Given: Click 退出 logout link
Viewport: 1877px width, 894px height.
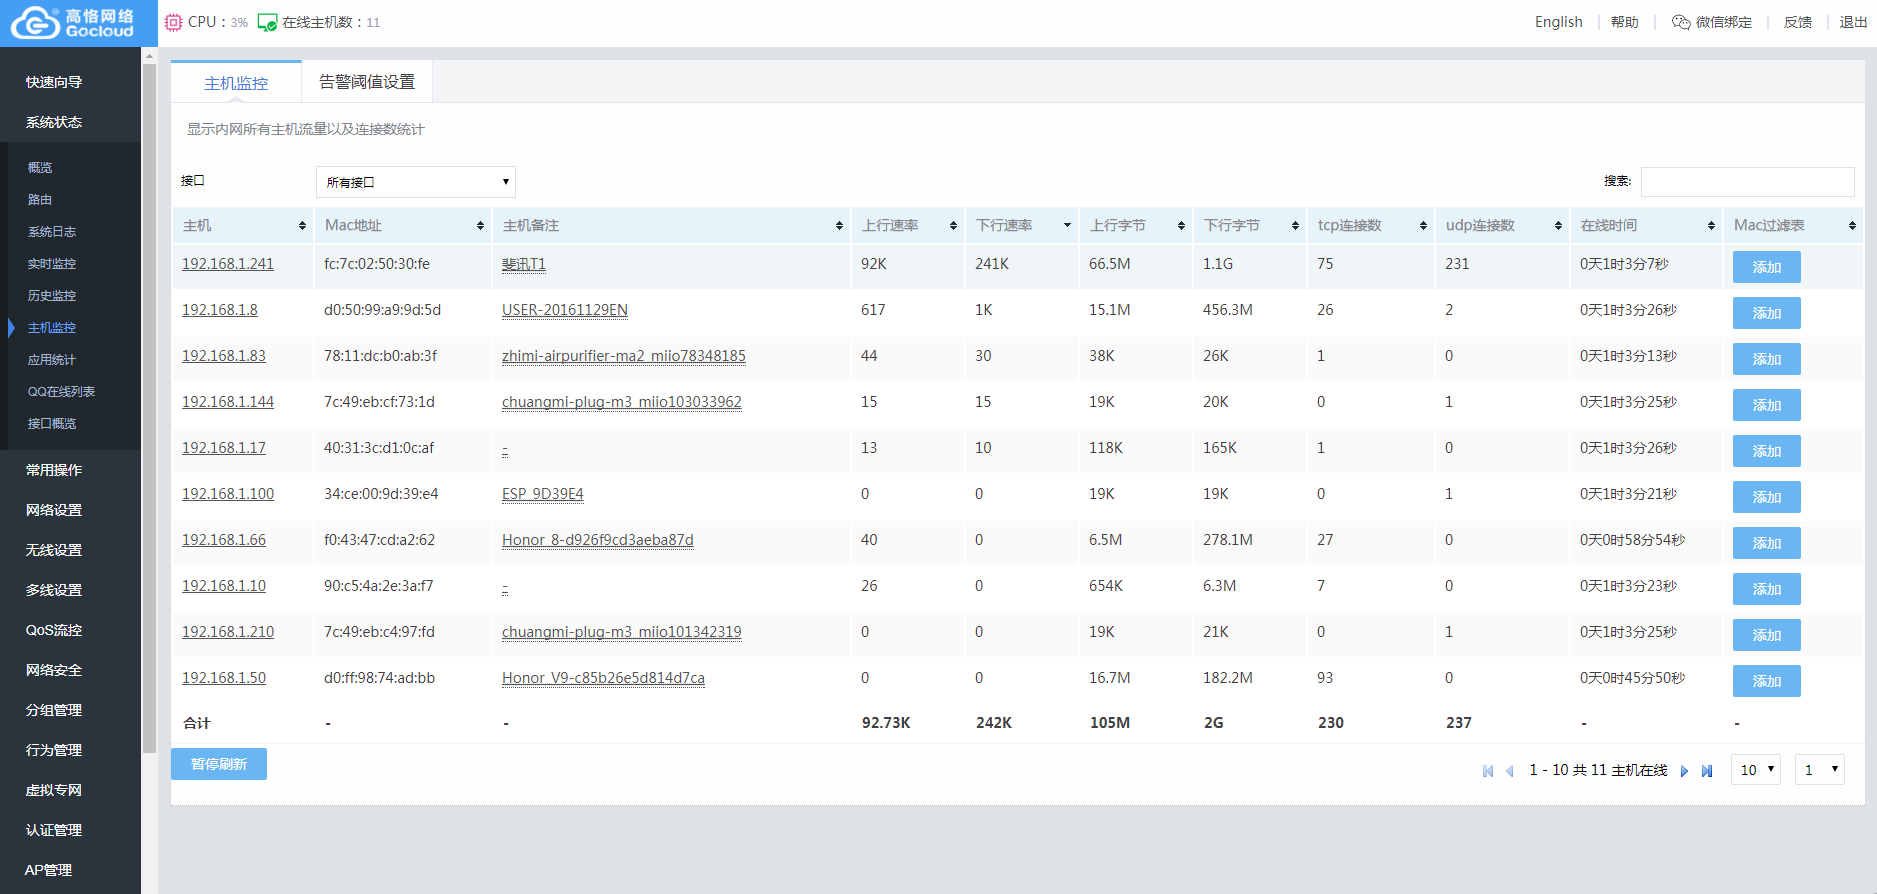Looking at the screenshot, I should point(1854,22).
